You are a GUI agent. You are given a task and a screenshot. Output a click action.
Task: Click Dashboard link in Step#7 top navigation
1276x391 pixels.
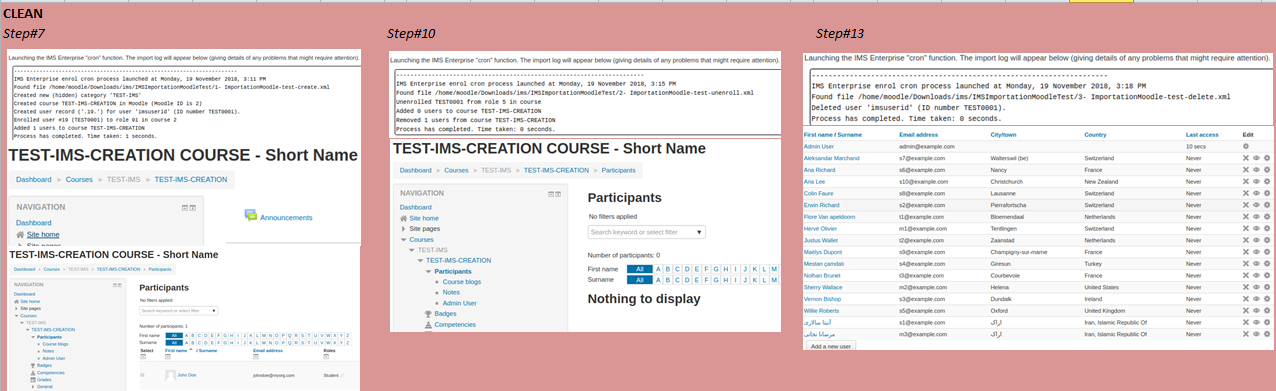click(34, 223)
